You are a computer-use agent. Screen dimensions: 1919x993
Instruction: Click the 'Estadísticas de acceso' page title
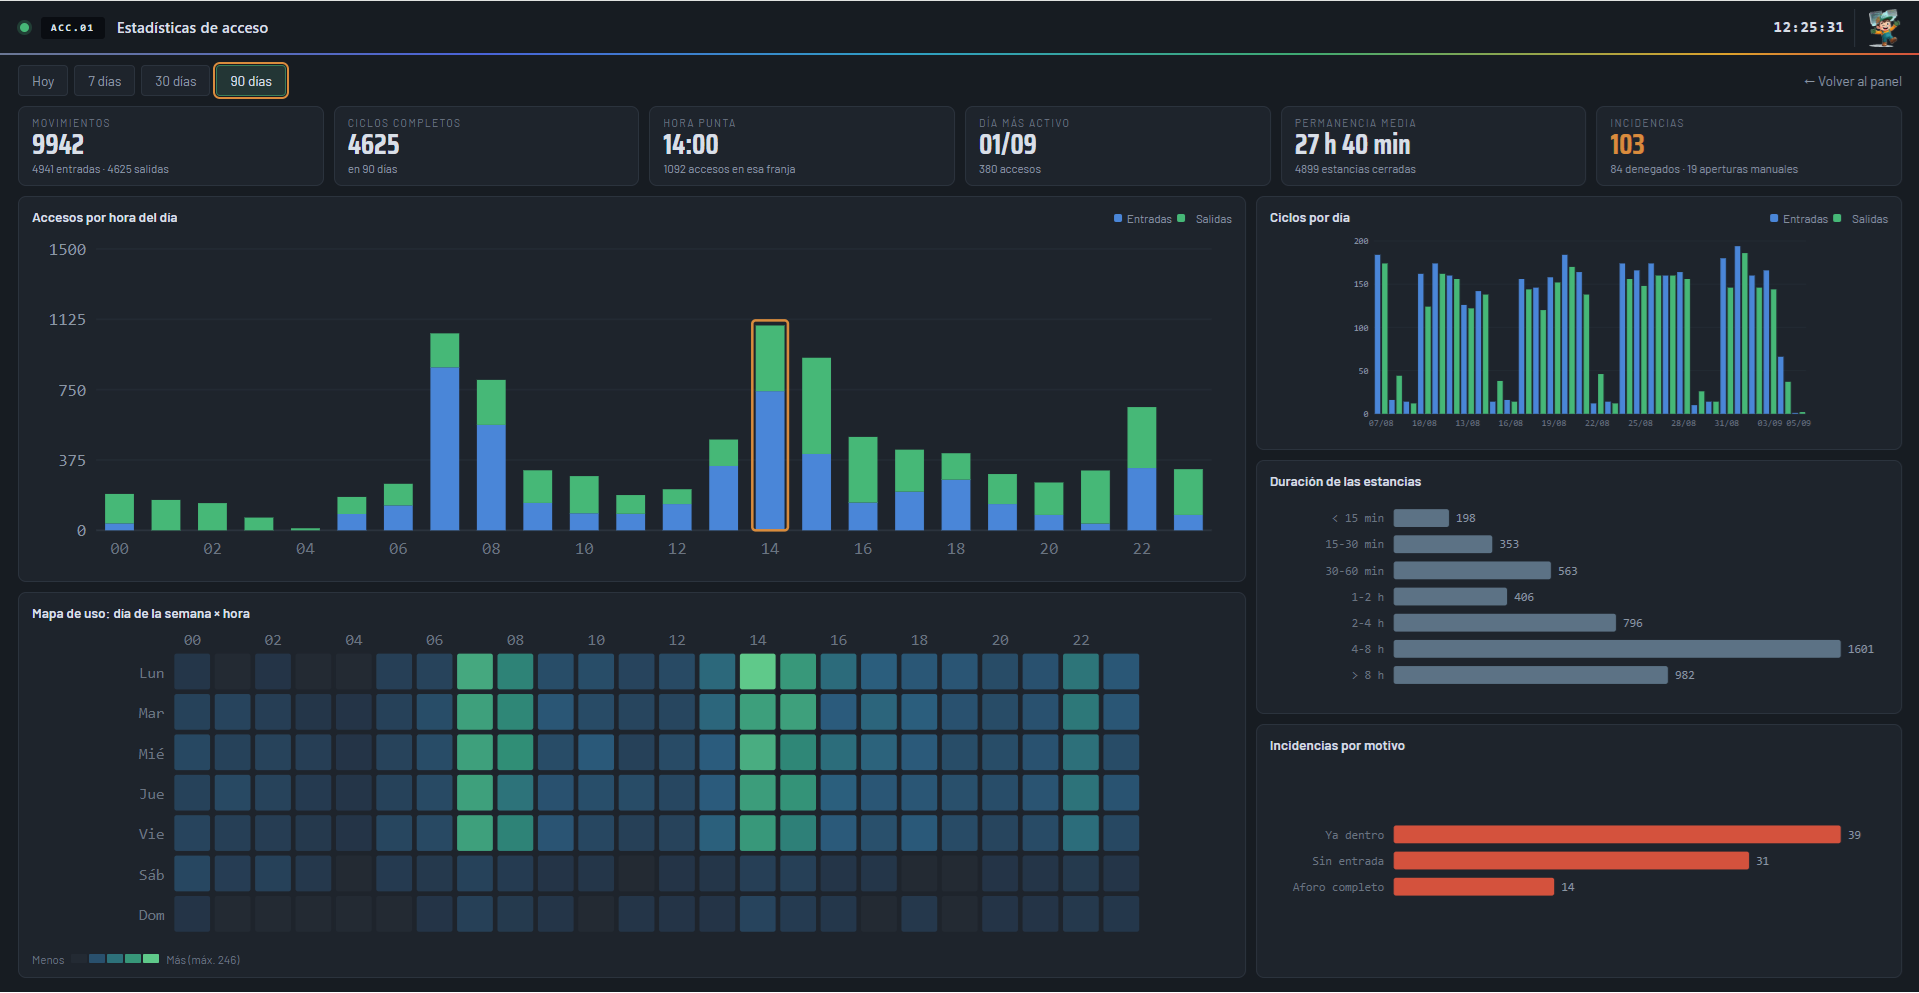(x=192, y=28)
